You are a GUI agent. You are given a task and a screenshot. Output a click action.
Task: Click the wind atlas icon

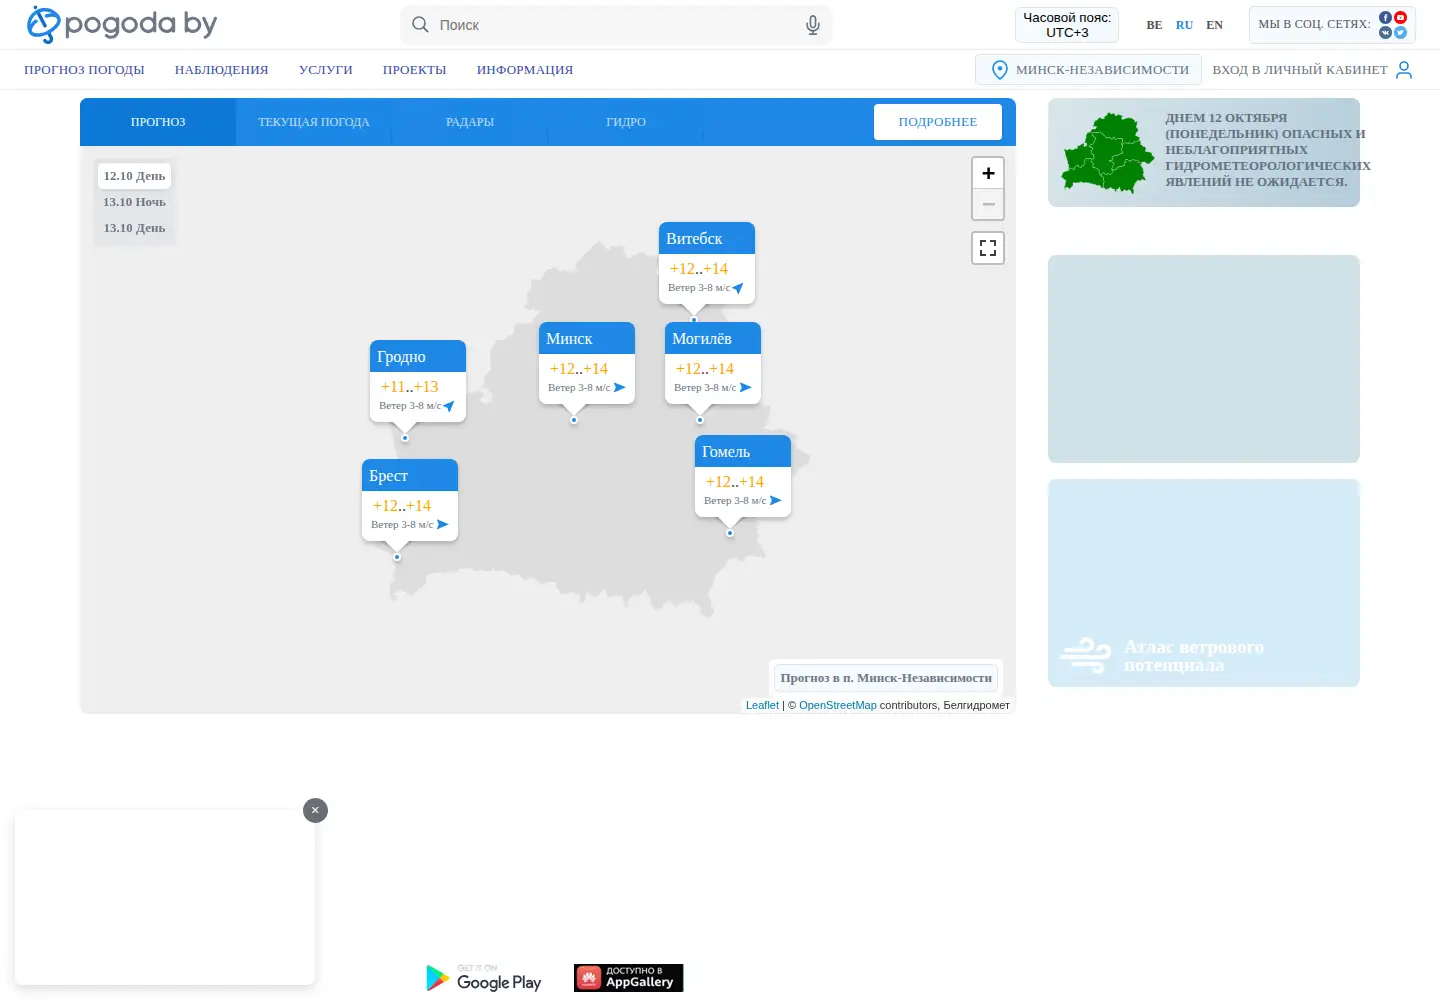(x=1085, y=656)
